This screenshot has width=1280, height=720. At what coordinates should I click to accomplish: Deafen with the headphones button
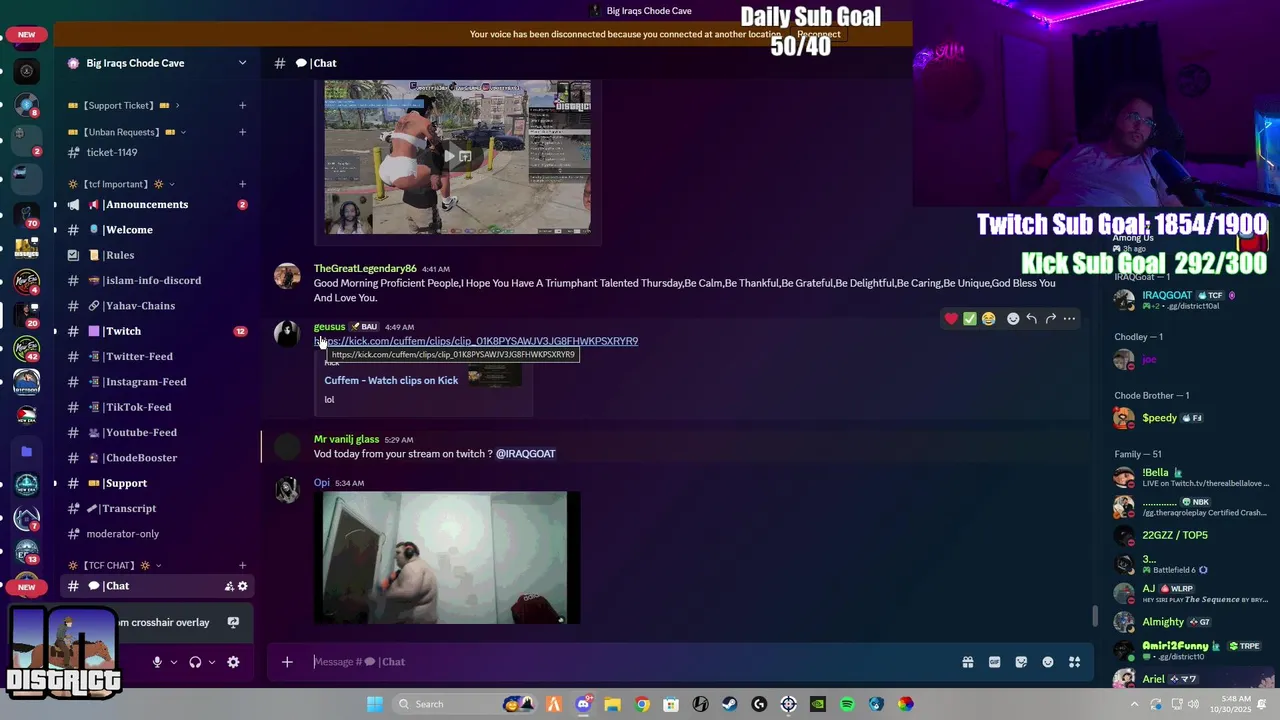pyautogui.click(x=195, y=662)
